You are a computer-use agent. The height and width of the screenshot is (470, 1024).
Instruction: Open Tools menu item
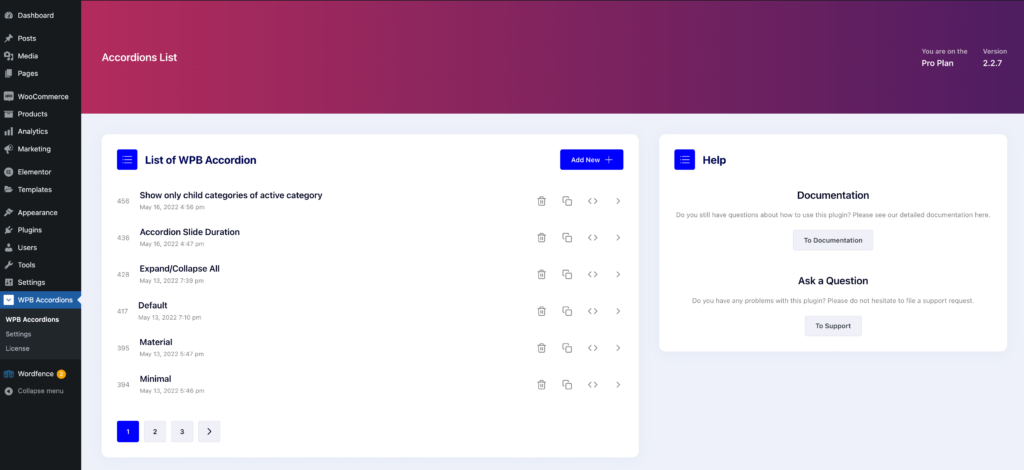40,265
